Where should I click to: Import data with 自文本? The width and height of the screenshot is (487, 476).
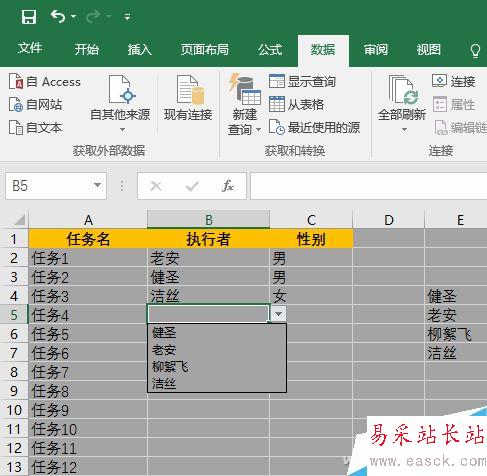(35, 127)
